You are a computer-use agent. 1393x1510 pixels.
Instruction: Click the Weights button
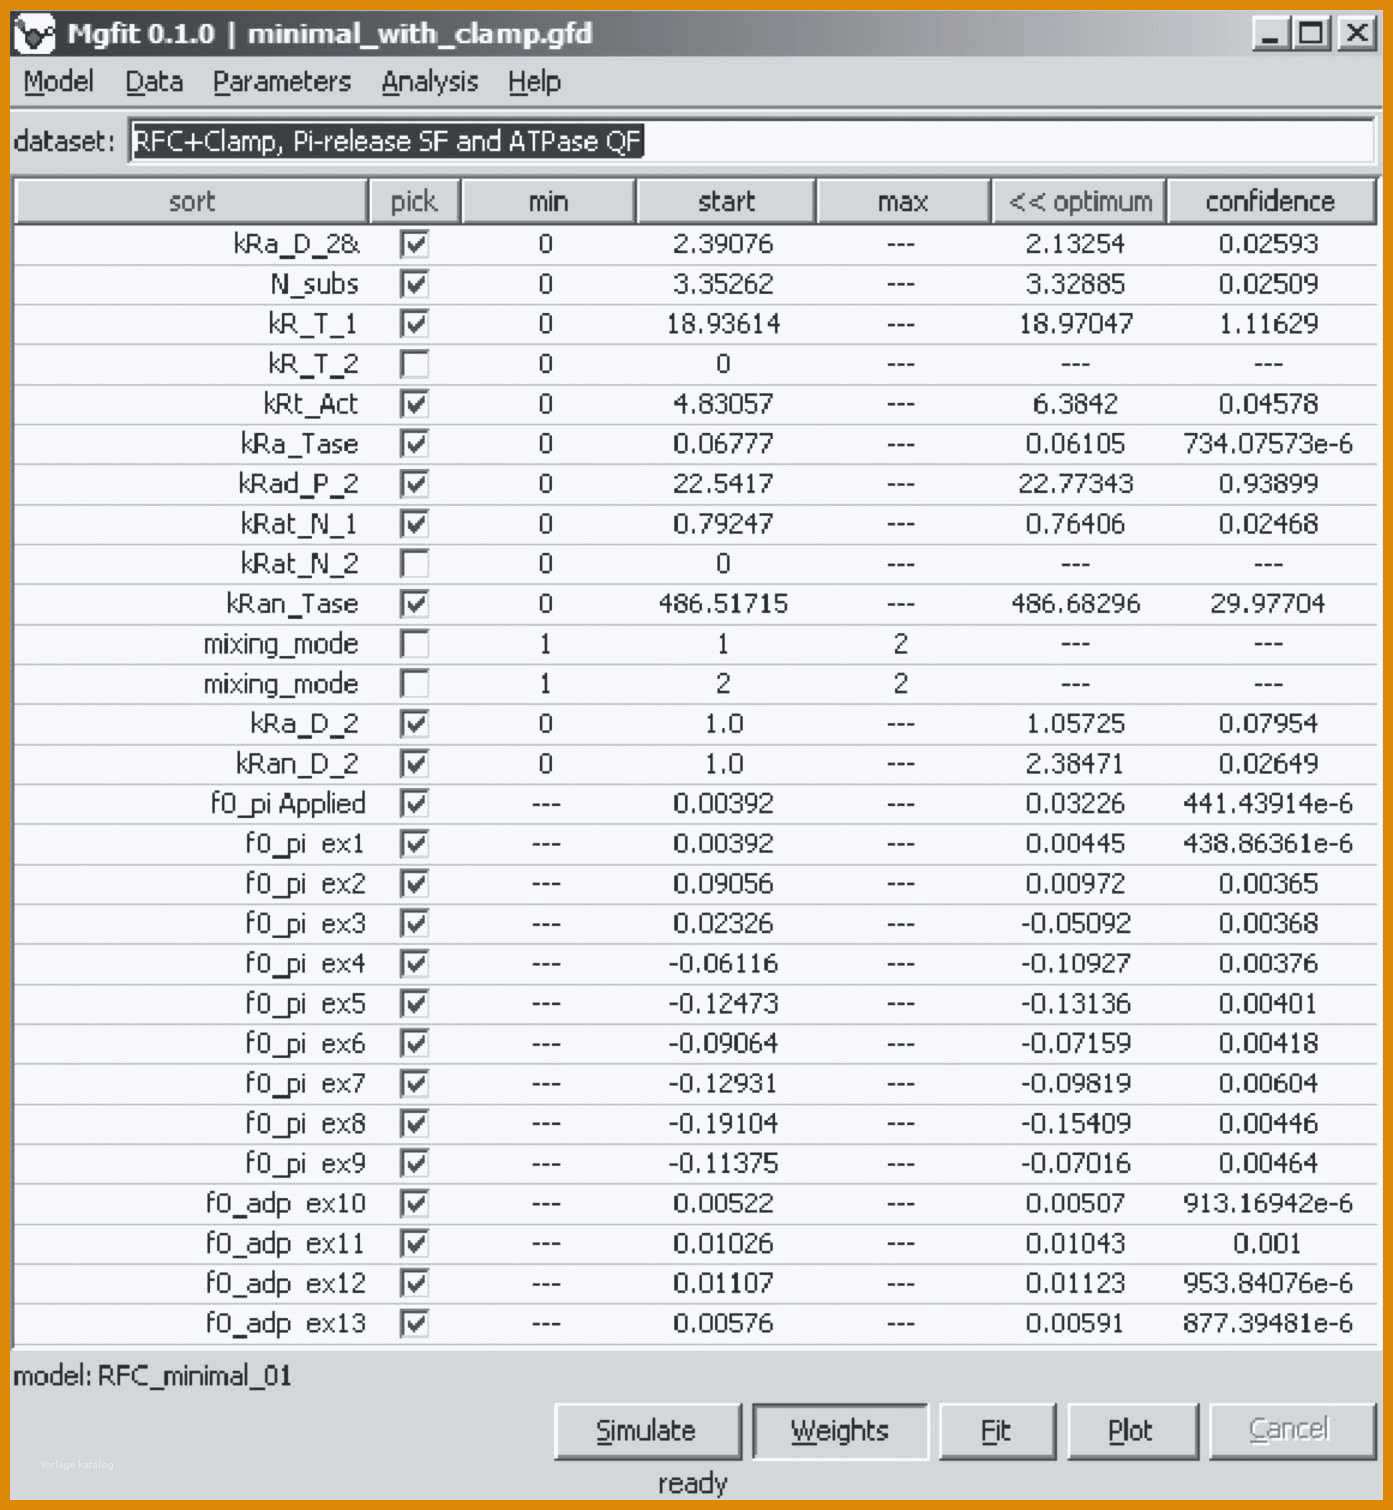tap(840, 1431)
